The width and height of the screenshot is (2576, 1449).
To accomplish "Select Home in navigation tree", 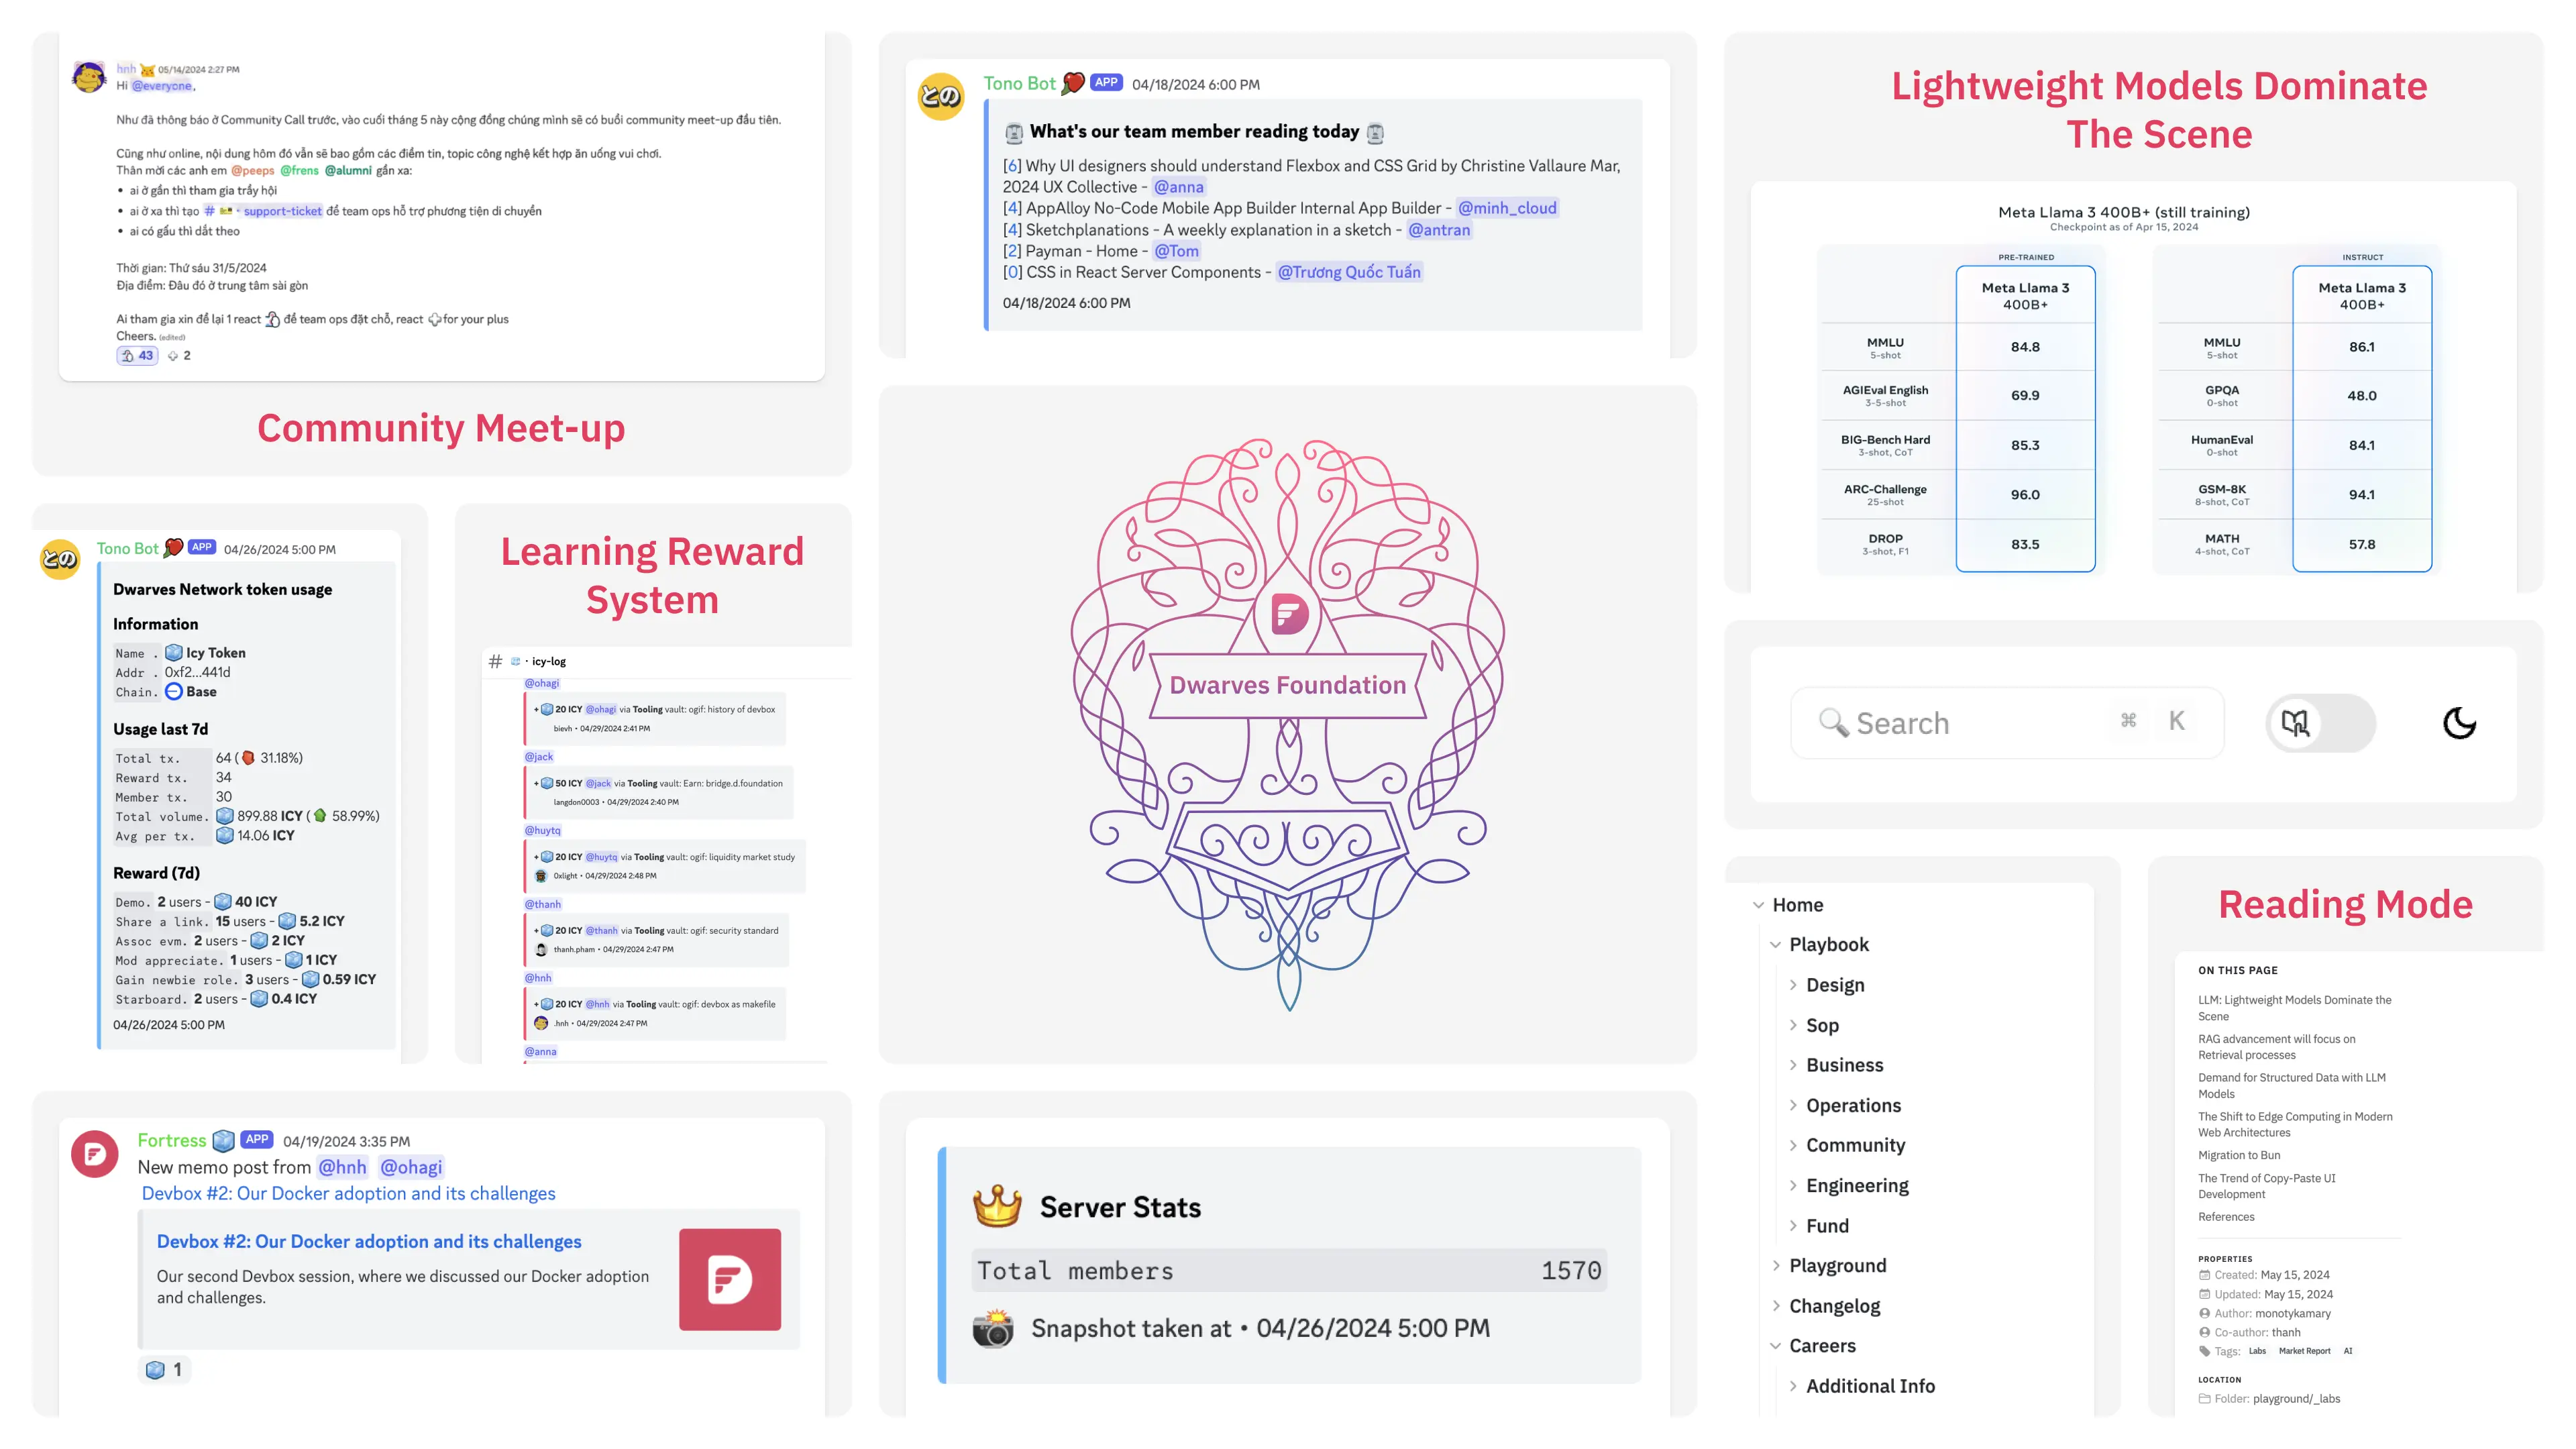I will click(1797, 905).
